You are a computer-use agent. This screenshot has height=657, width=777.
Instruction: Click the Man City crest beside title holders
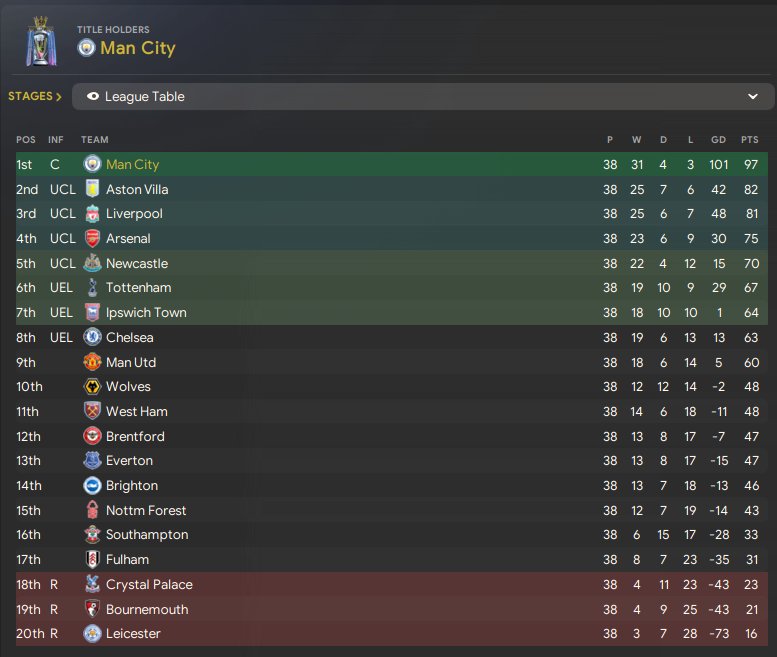86,48
